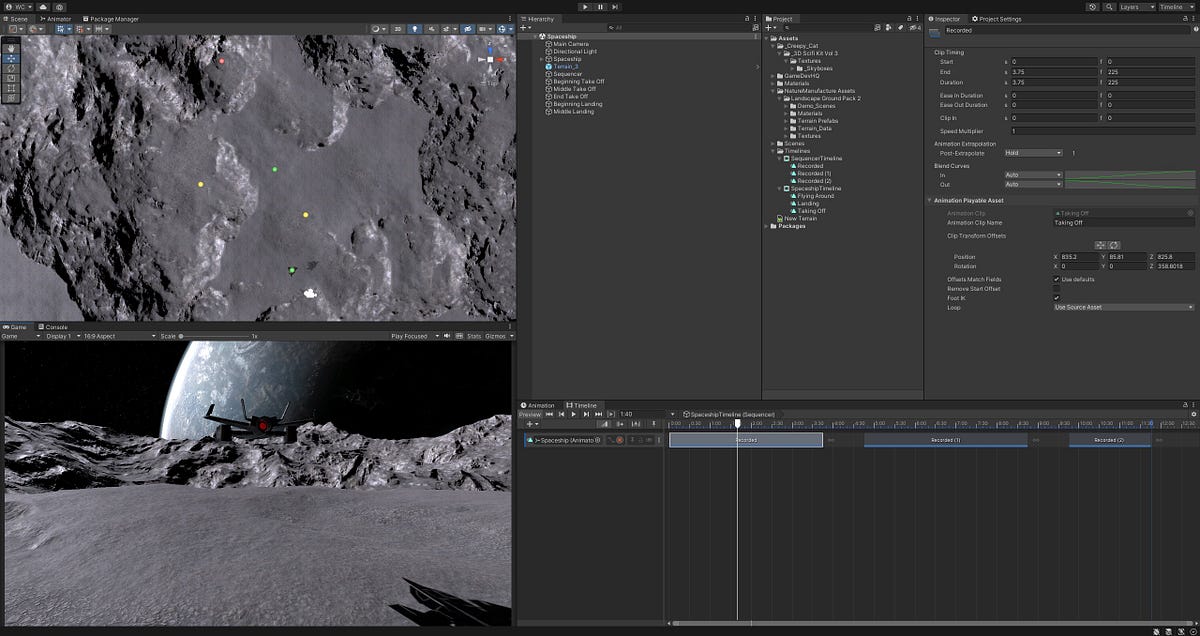Toggle Scene view lighting icon

coord(415,29)
